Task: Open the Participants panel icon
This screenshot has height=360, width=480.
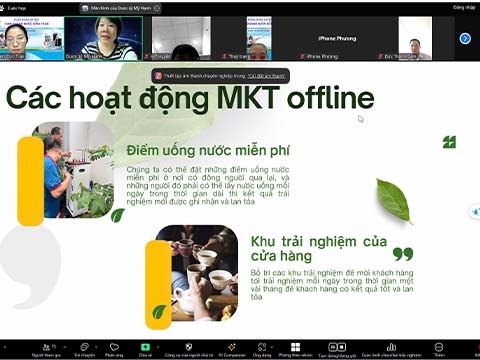Action: point(47,347)
